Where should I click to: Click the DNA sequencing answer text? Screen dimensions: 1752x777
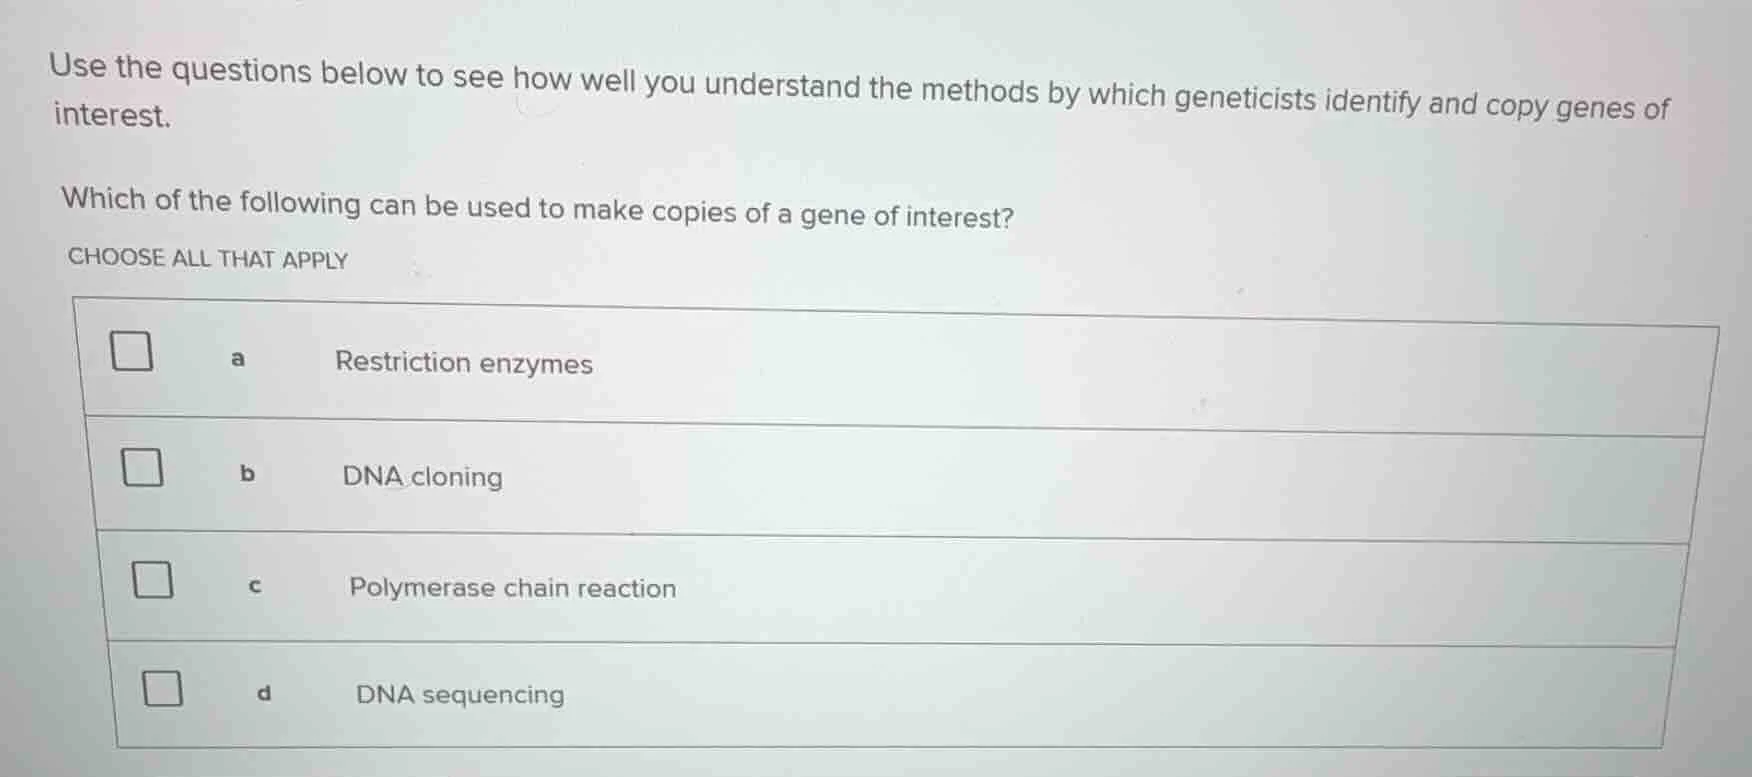click(x=459, y=695)
